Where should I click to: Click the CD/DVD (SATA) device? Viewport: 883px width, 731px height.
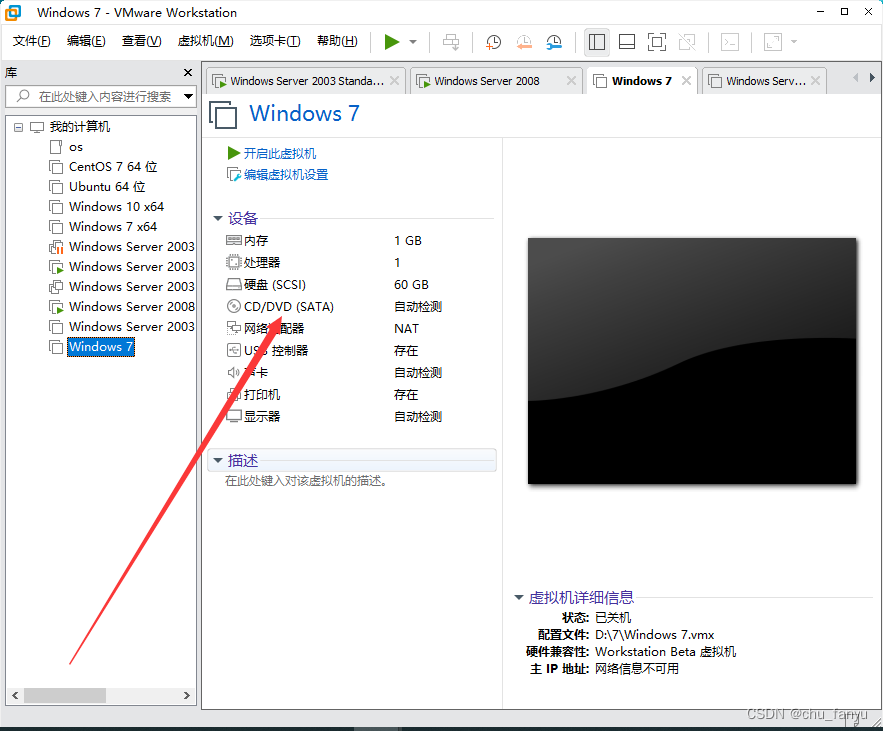[288, 306]
